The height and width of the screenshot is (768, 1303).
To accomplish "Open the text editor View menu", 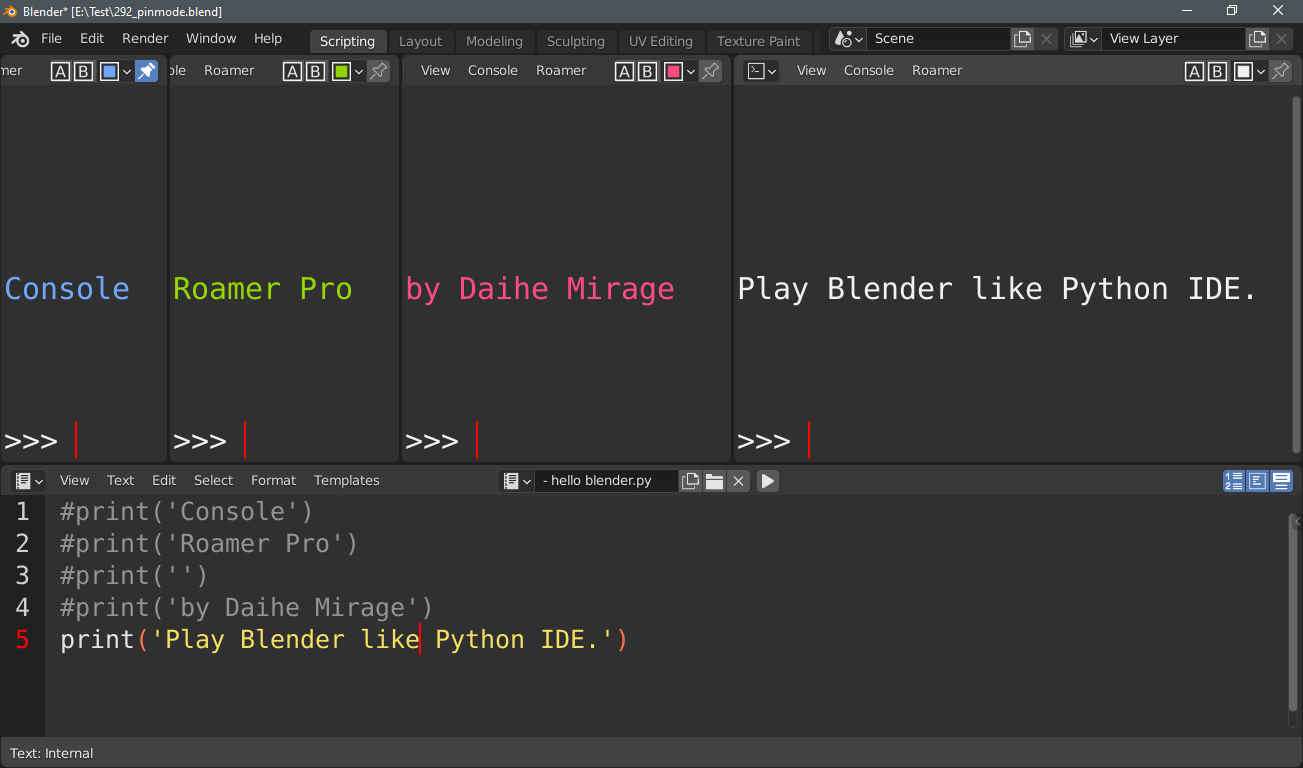I will [x=74, y=481].
